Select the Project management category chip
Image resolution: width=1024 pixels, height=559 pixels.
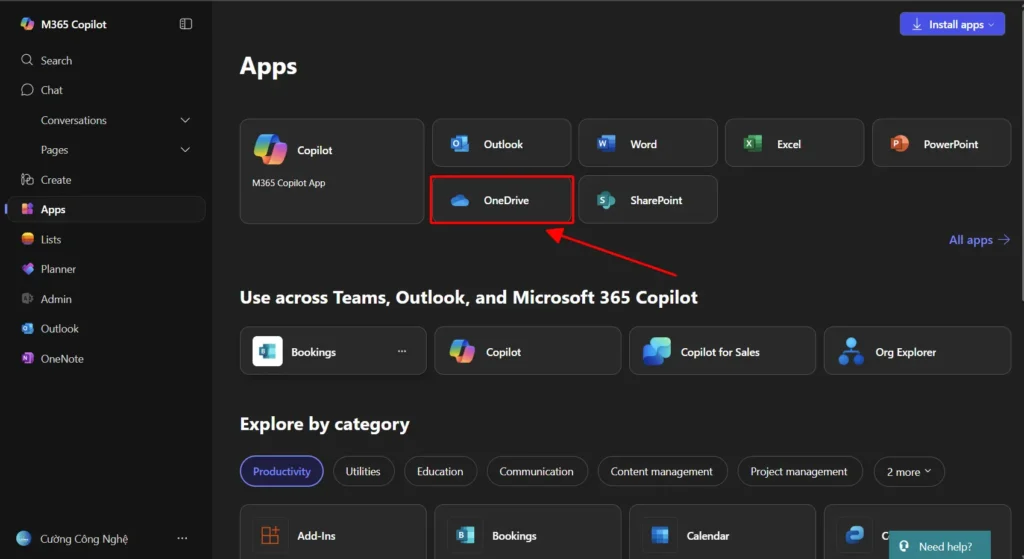pyautogui.click(x=799, y=471)
